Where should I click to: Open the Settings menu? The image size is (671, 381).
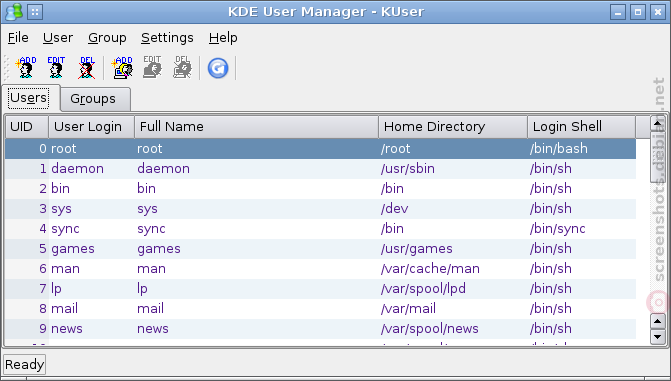click(167, 38)
